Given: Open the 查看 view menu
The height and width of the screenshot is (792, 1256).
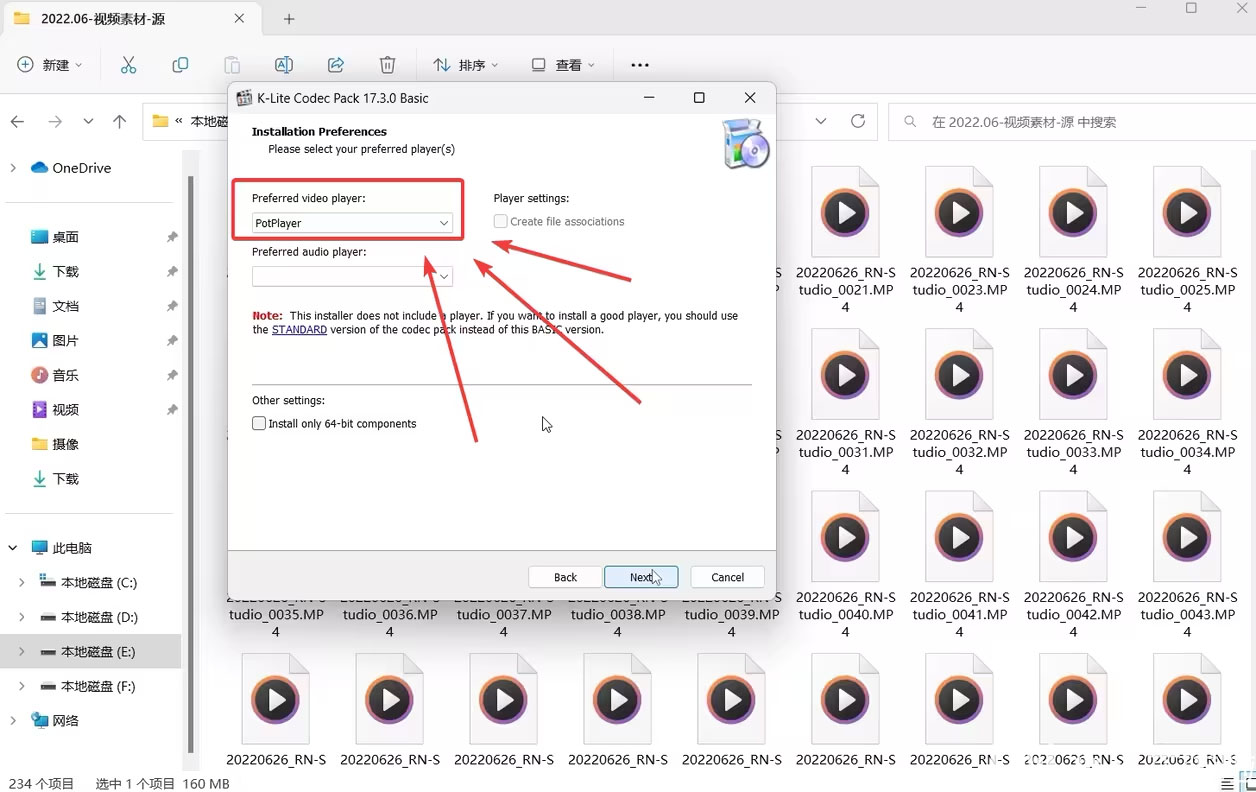Looking at the screenshot, I should 563,65.
